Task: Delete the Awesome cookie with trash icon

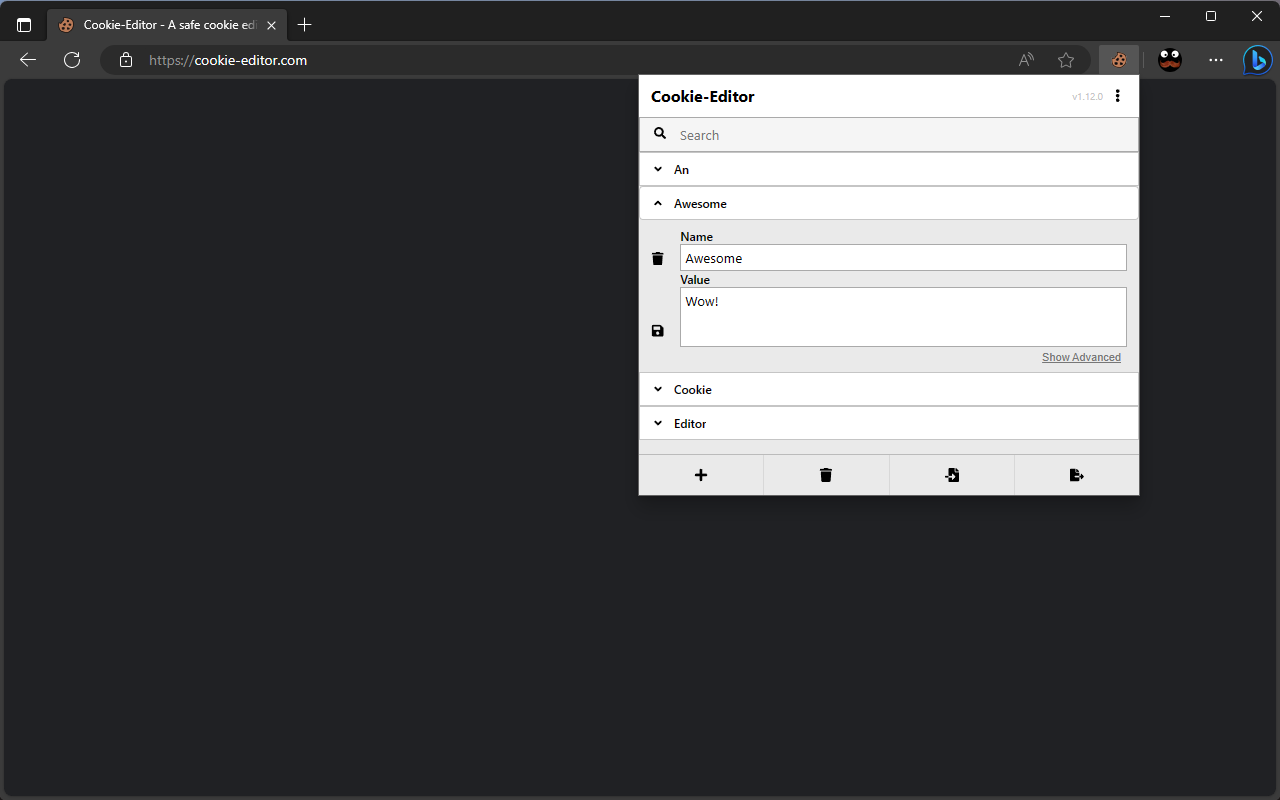Action: click(657, 259)
